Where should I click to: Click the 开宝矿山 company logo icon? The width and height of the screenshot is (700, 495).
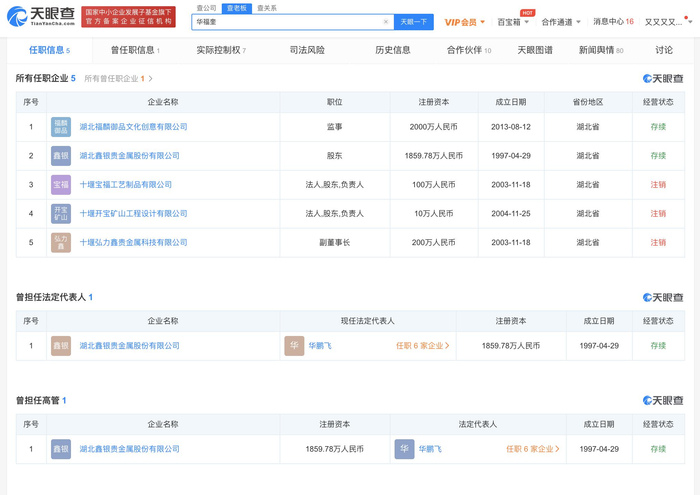tap(61, 214)
